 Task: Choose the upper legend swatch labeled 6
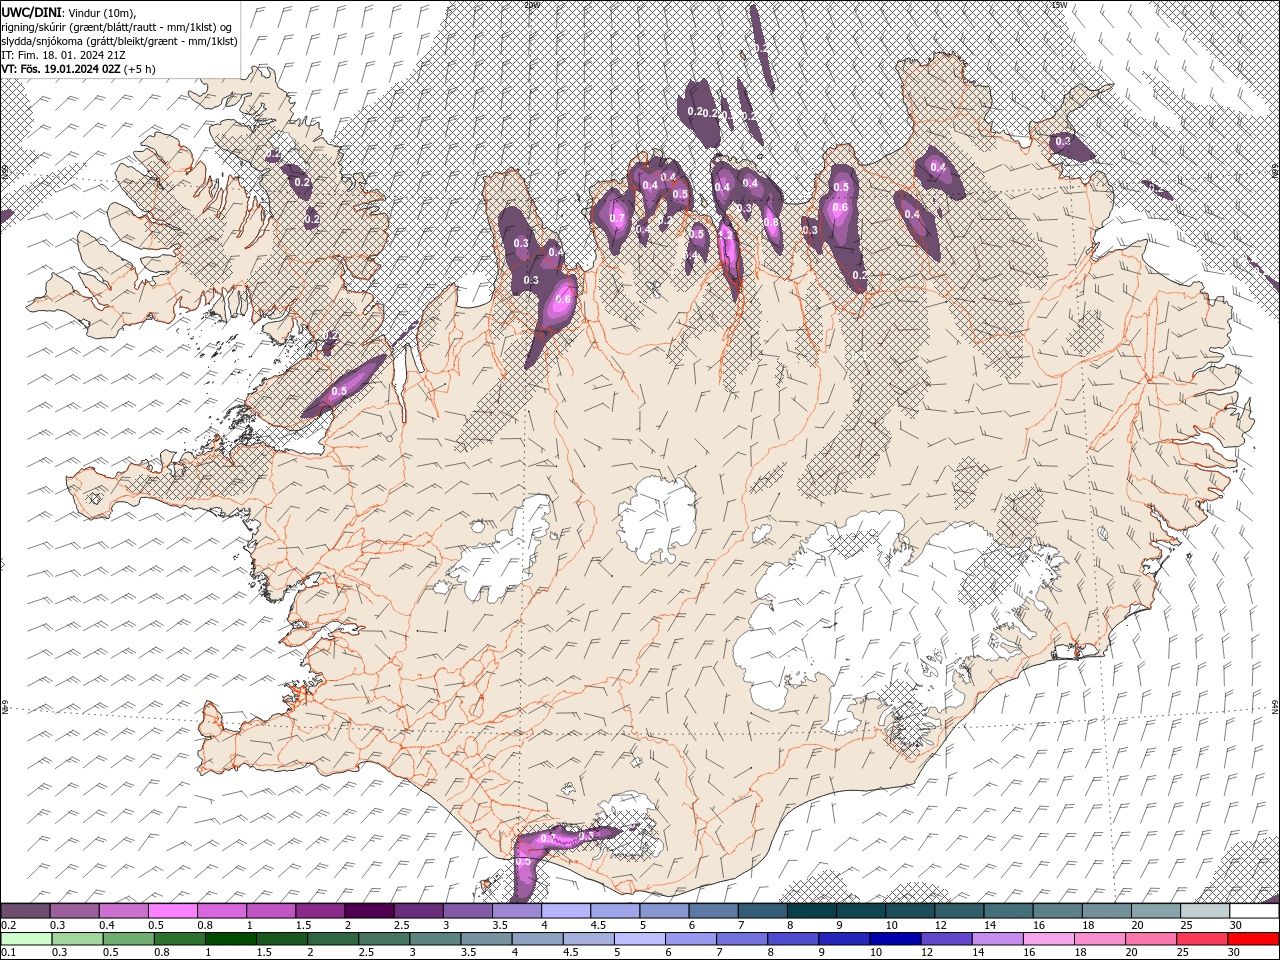pyautogui.click(x=713, y=911)
